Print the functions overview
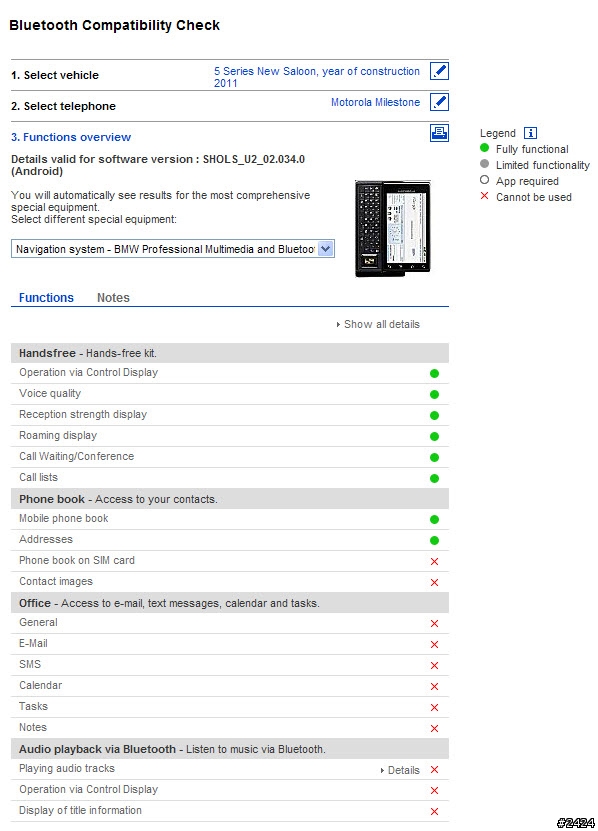The image size is (598, 831). (439, 132)
